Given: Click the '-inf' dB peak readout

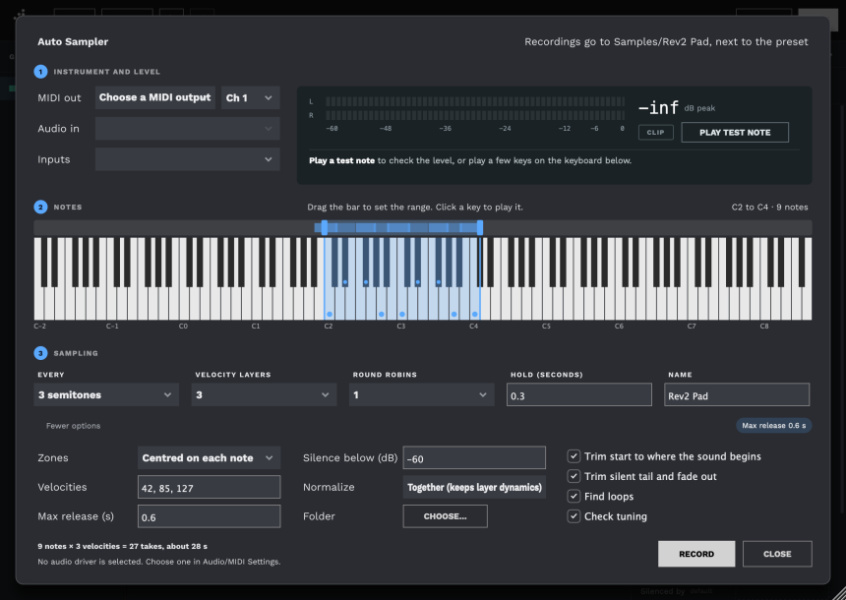Looking at the screenshot, I should (658, 108).
